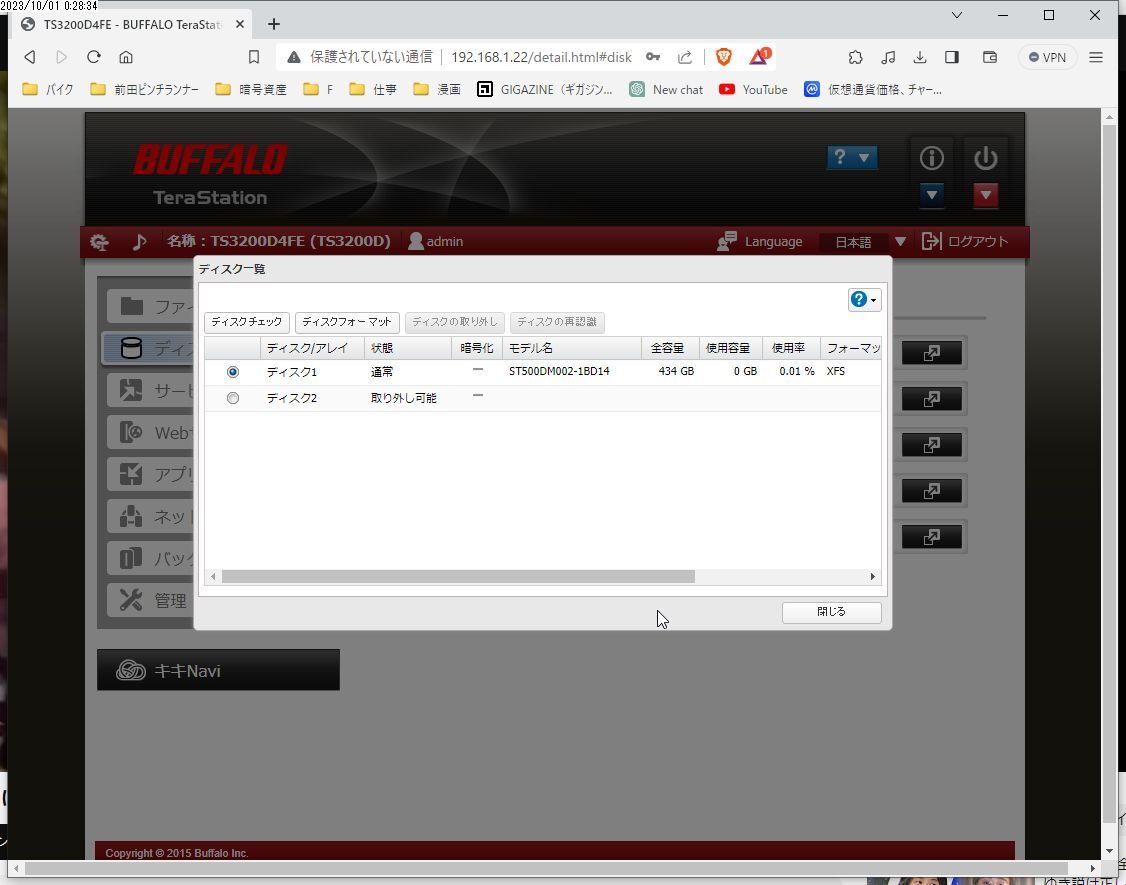Click the admin user label

tap(436, 241)
